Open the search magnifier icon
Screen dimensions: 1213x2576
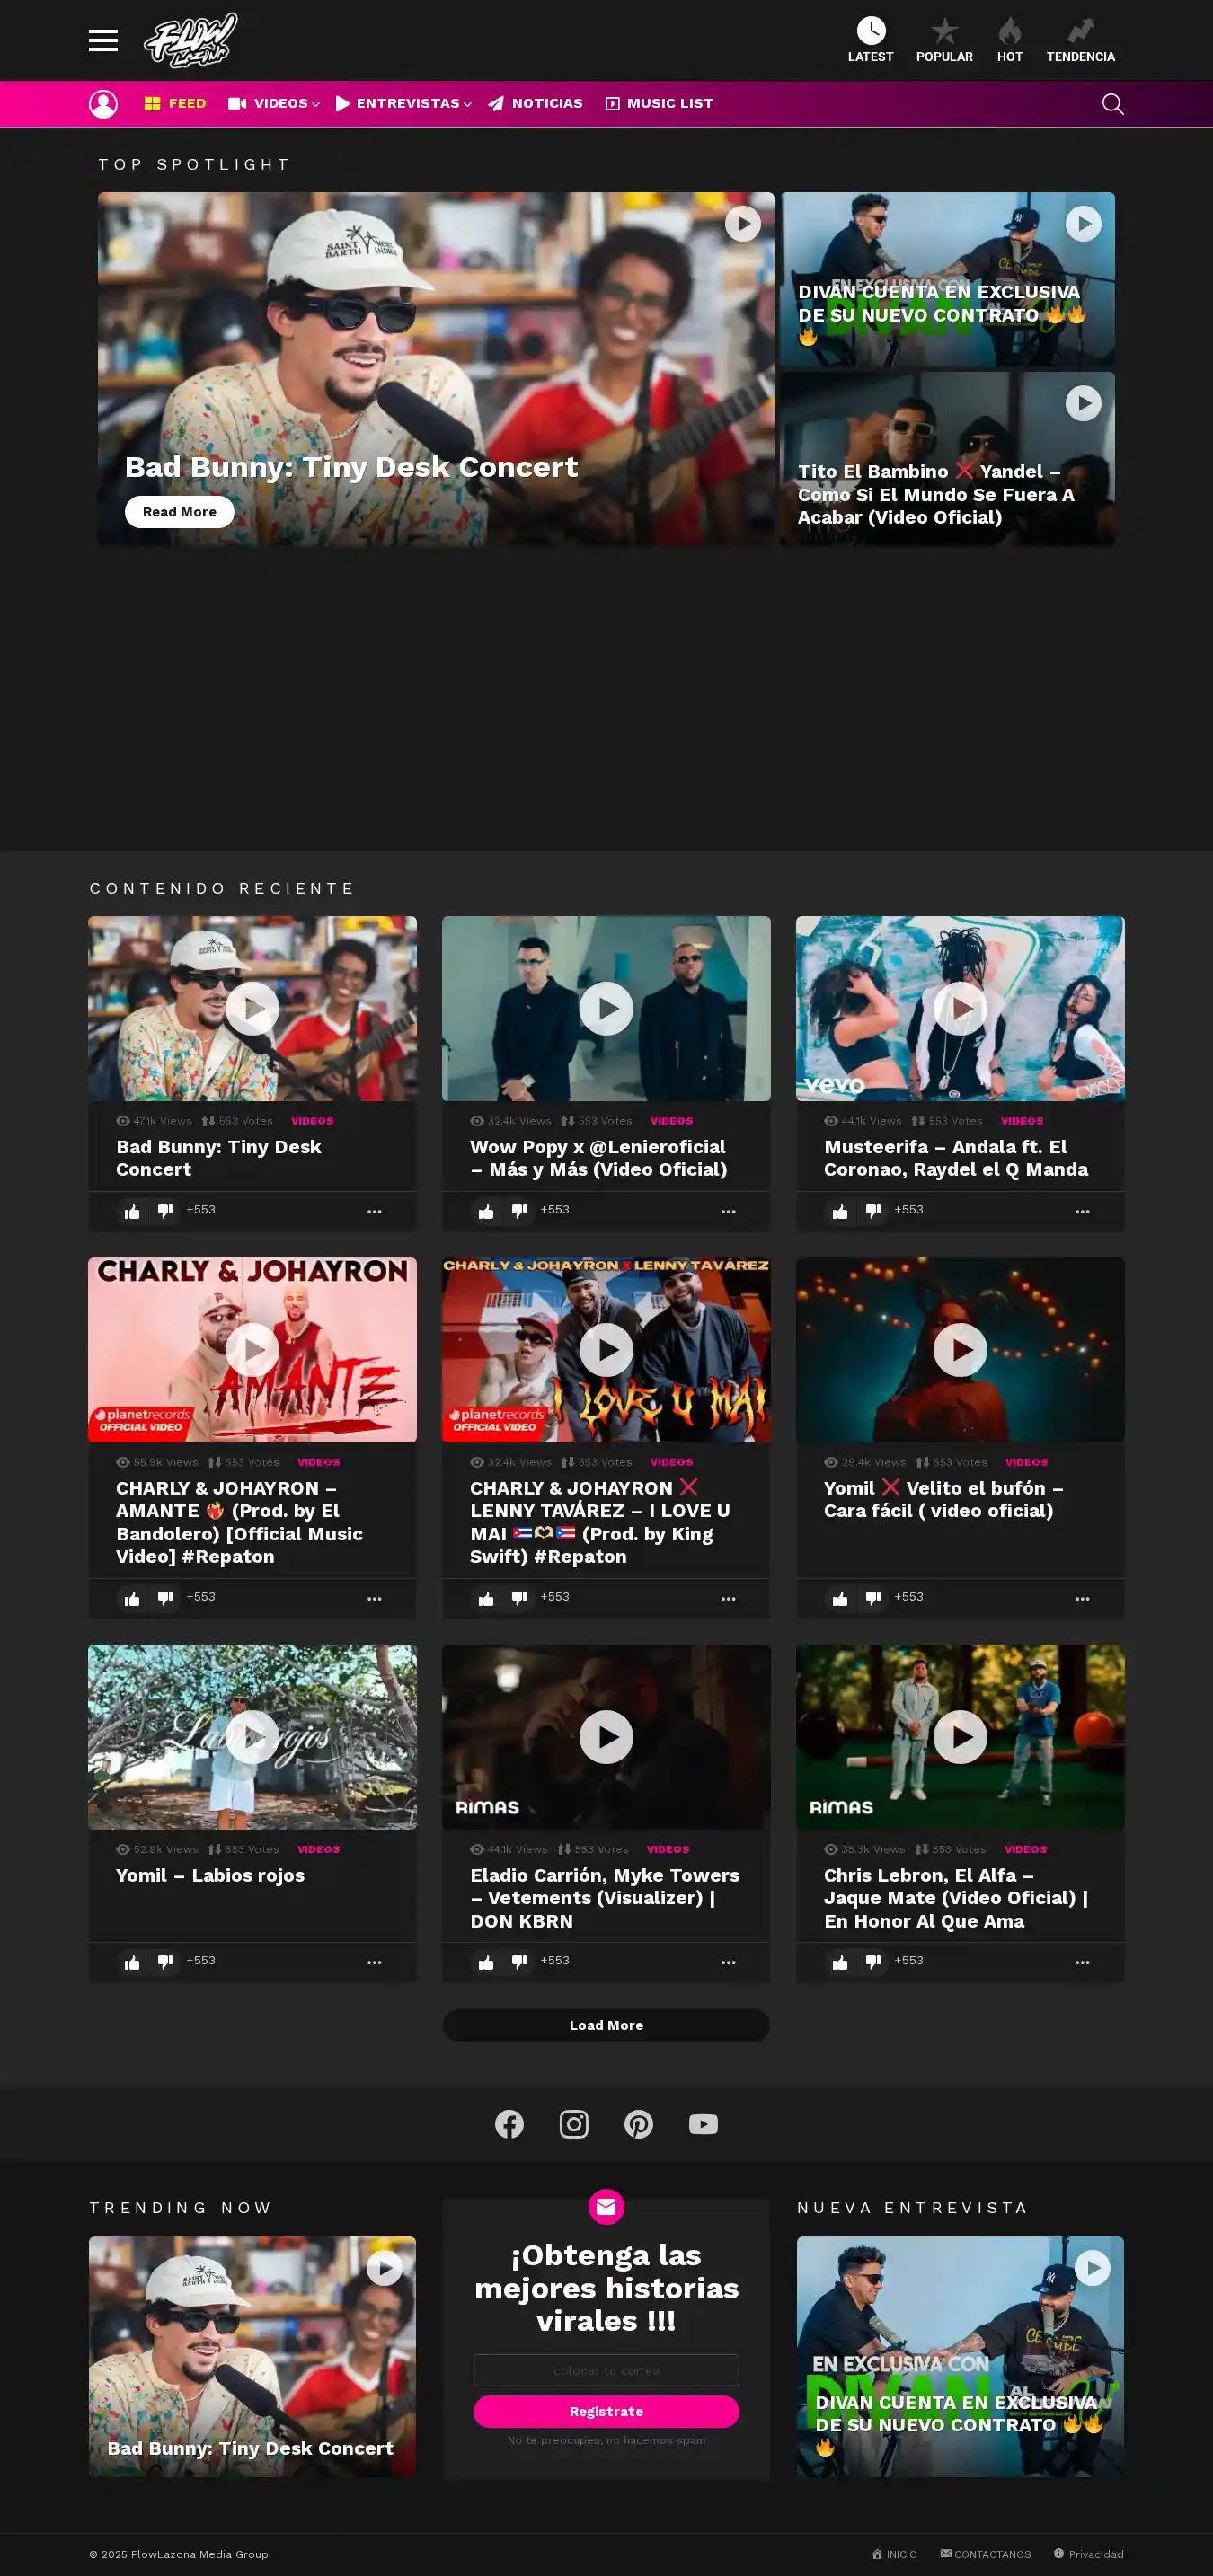click(1112, 104)
